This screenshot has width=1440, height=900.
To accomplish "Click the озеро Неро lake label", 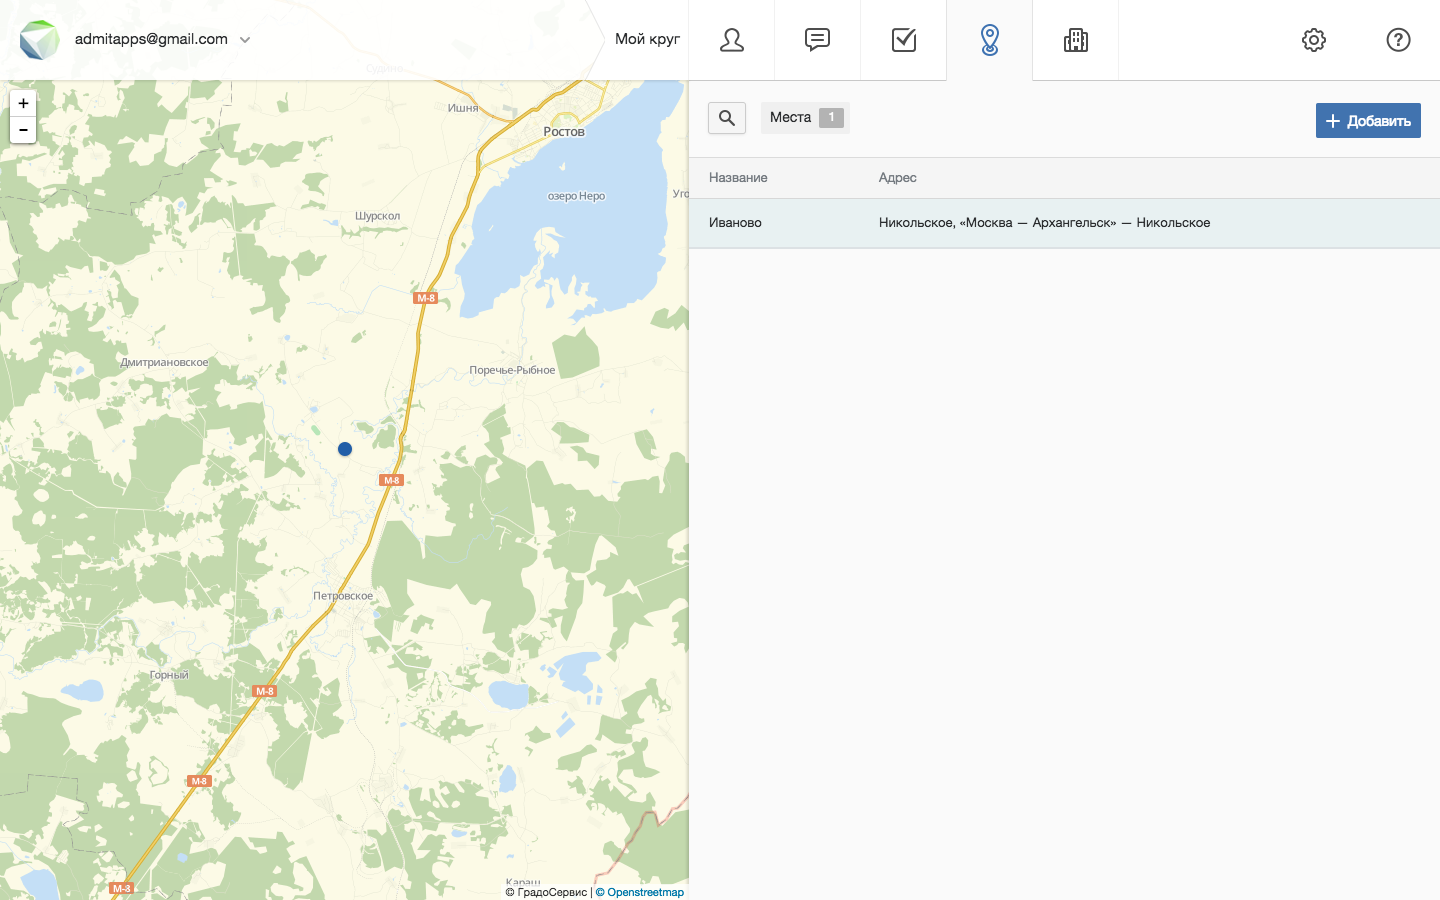I will tap(576, 196).
